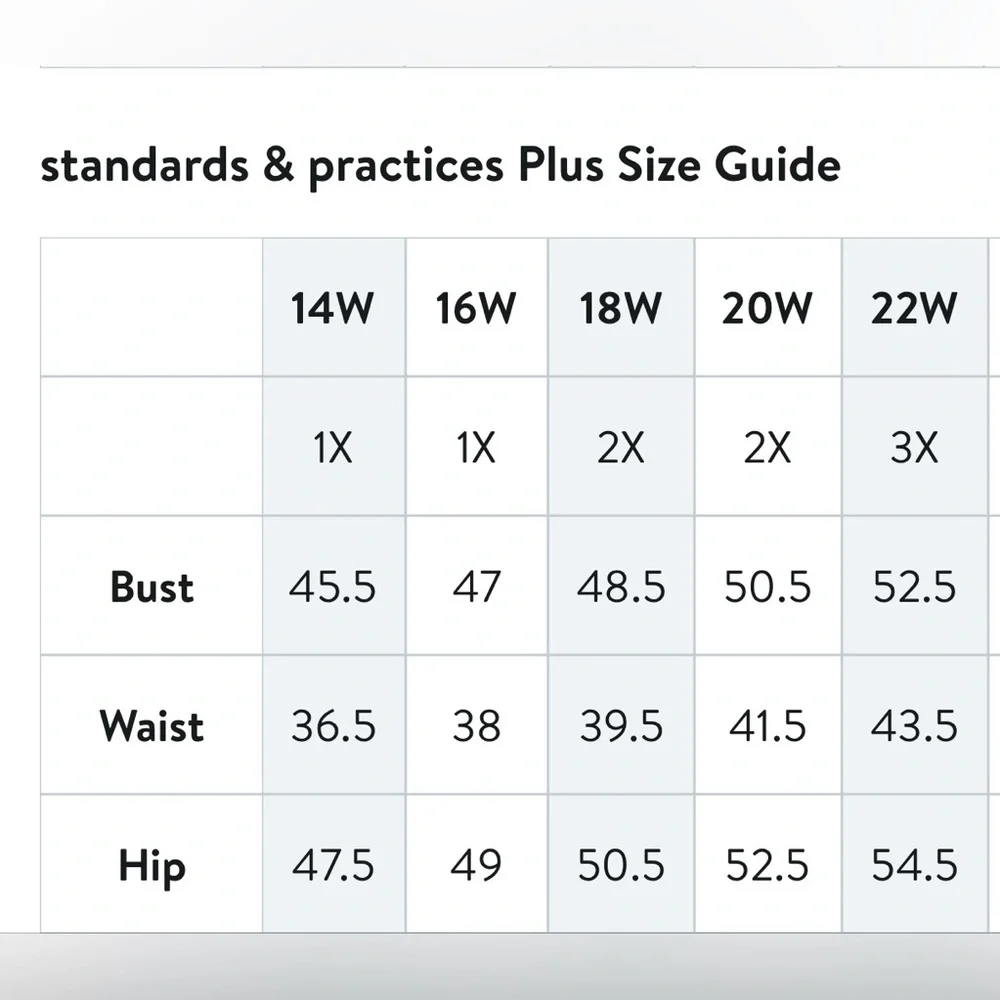The width and height of the screenshot is (1000, 1000).
Task: Select the 36.5 waist measurement
Action: coord(332,726)
